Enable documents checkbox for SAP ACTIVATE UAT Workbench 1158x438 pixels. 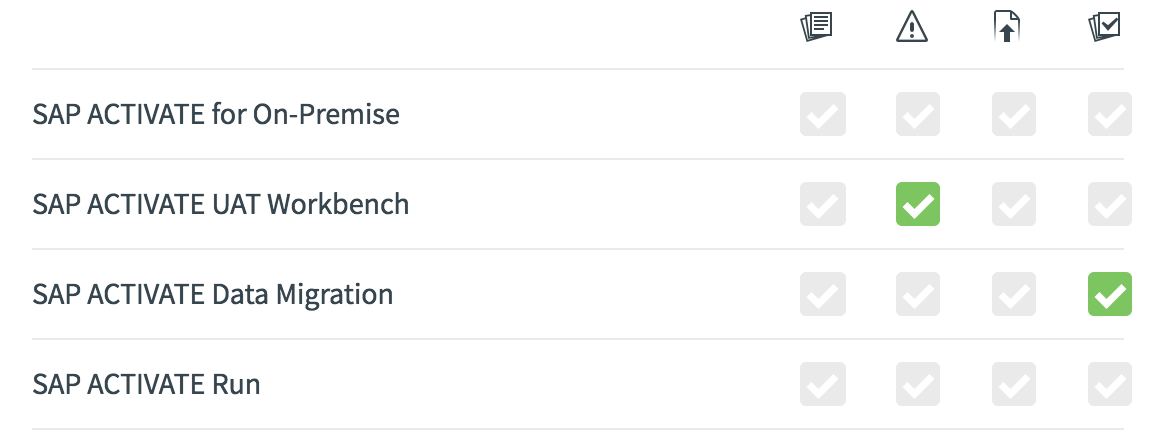pyautogui.click(x=823, y=204)
